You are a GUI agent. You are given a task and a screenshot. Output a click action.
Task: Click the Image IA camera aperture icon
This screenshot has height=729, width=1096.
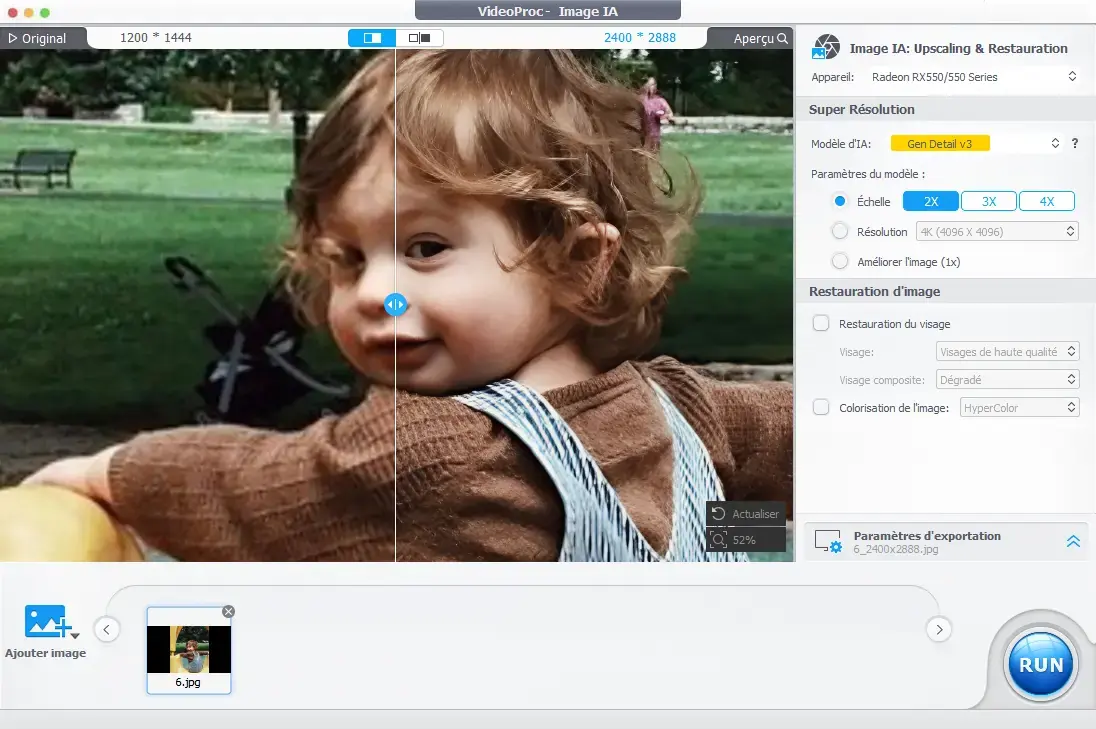point(827,44)
